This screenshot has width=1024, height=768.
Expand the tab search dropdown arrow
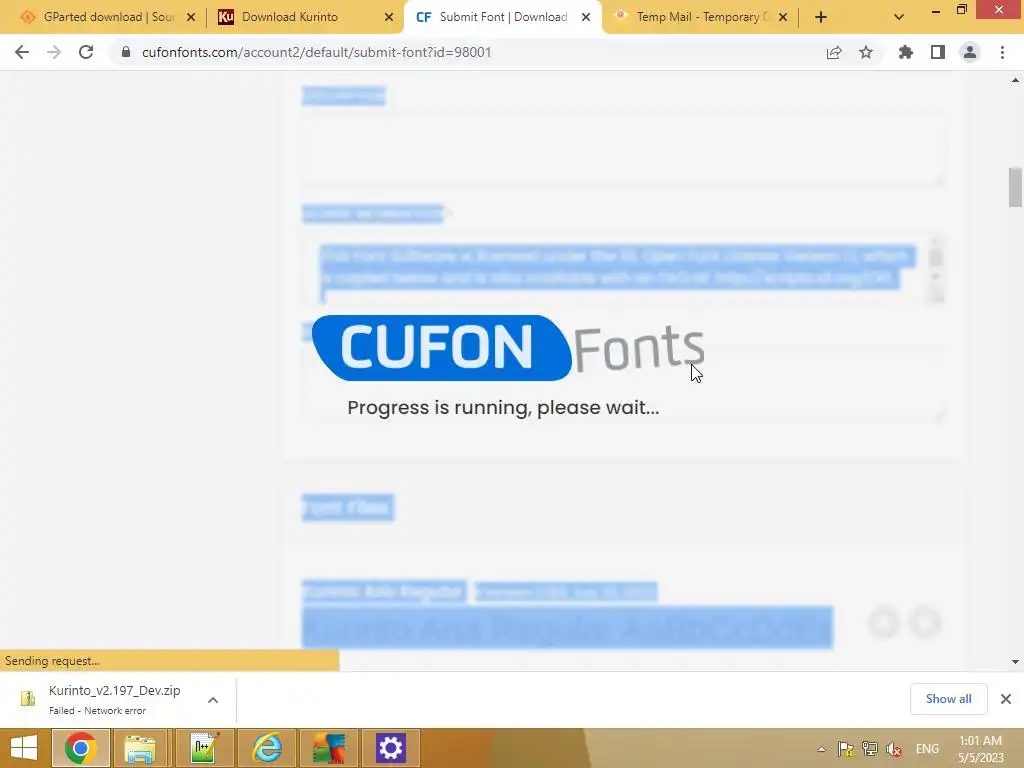(x=899, y=18)
